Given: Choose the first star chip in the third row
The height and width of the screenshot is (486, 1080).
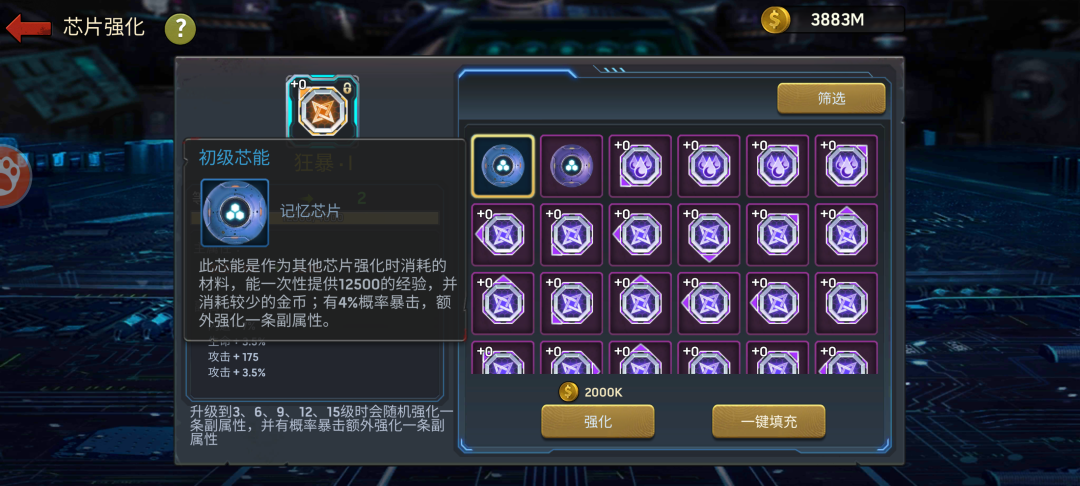Looking at the screenshot, I should pos(503,304).
